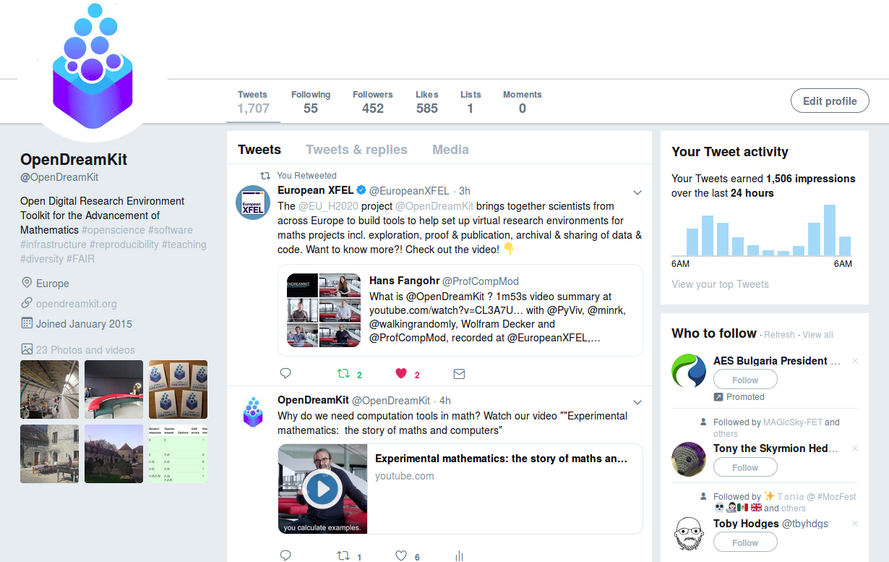Open the European XFEL tweet options chevron

point(637,192)
